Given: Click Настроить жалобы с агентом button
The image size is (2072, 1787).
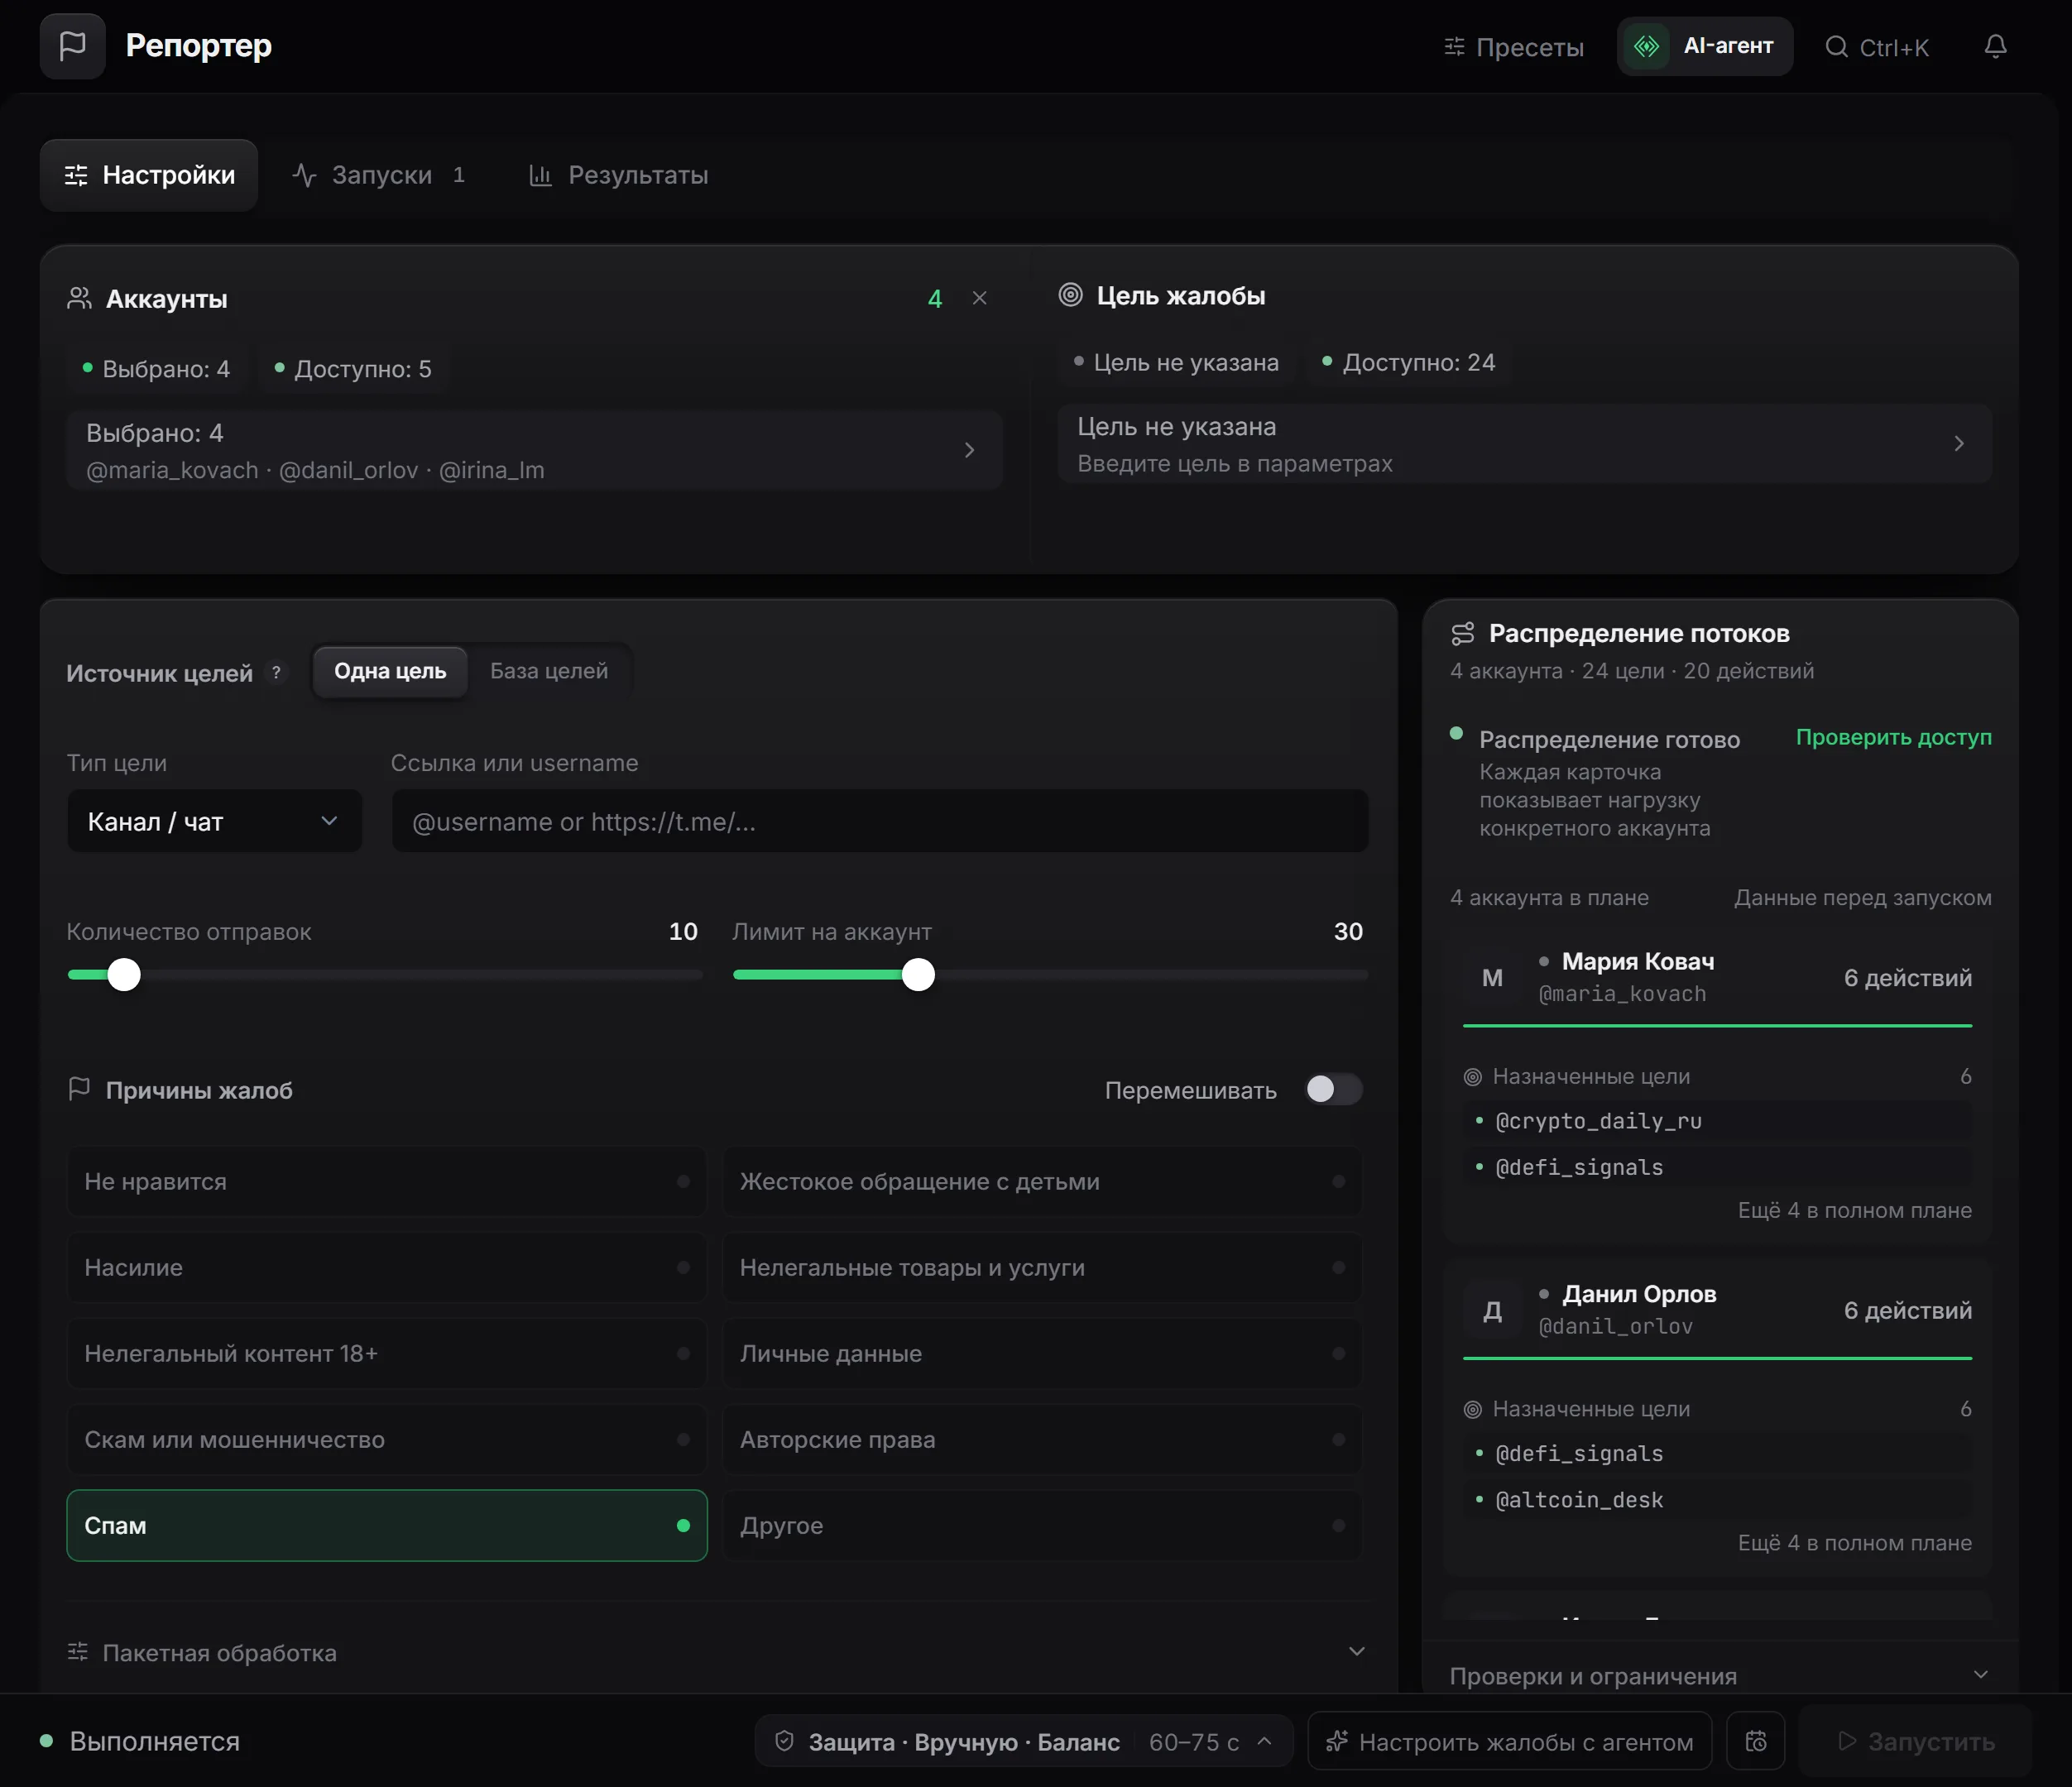Looking at the screenshot, I should tap(1509, 1741).
